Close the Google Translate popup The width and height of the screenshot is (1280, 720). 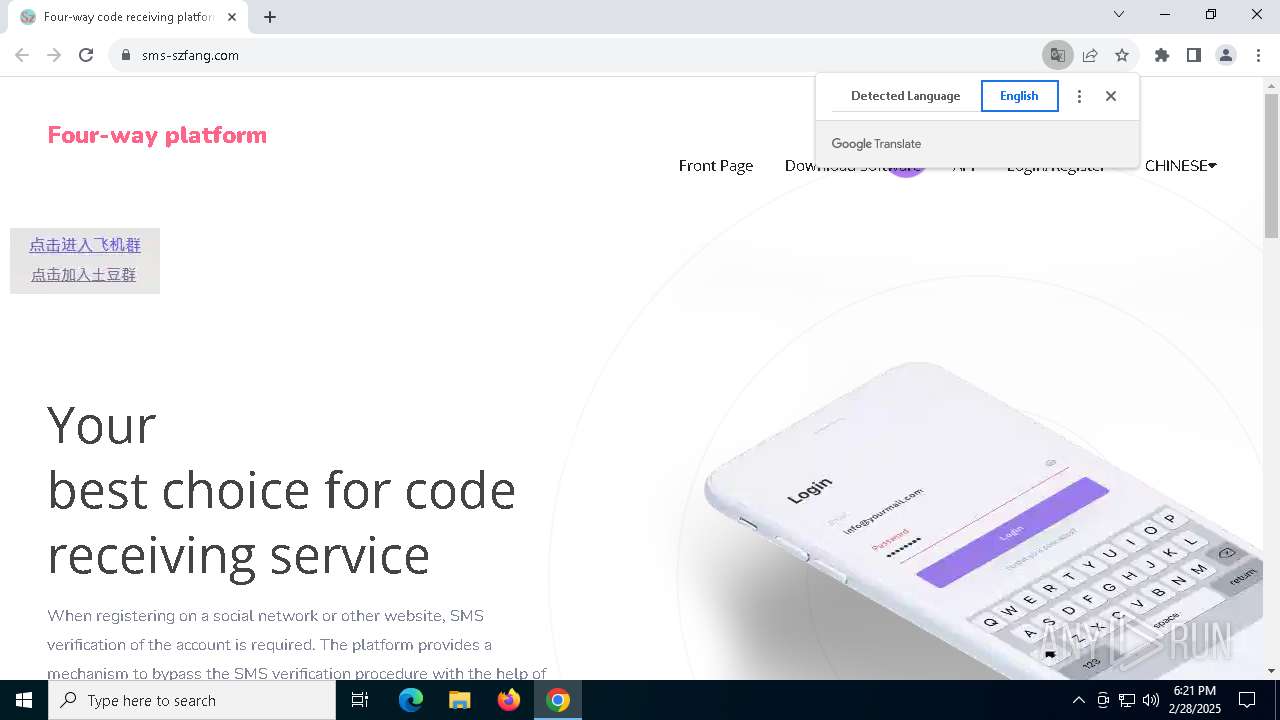(1111, 96)
